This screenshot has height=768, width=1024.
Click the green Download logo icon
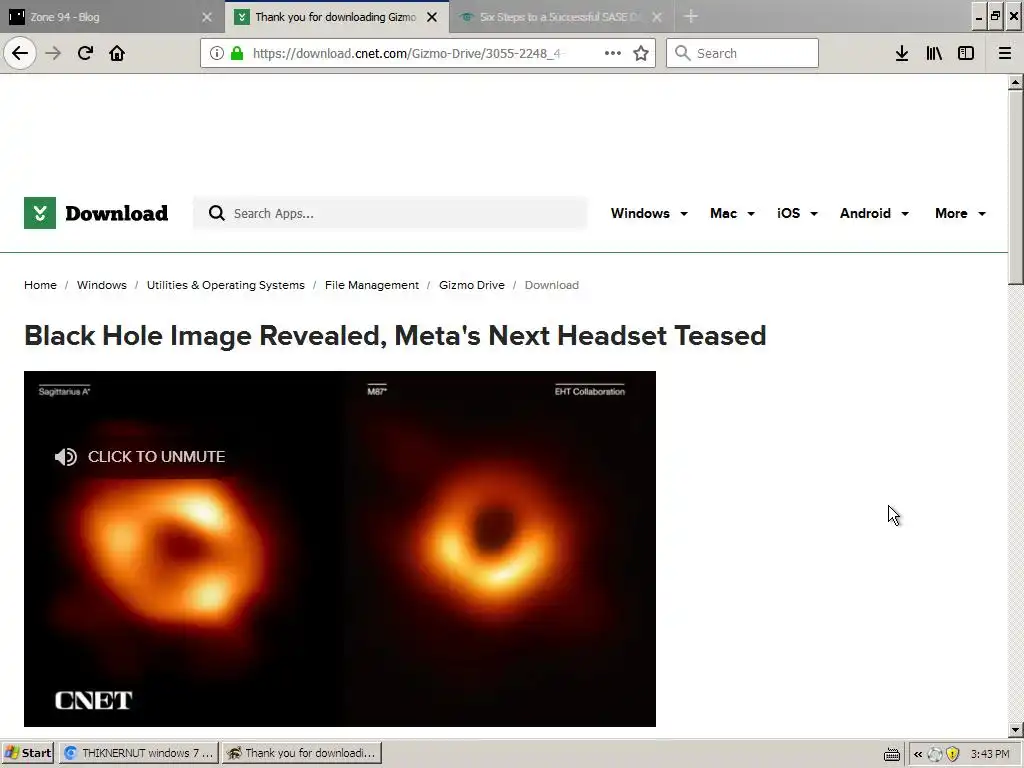(40, 213)
